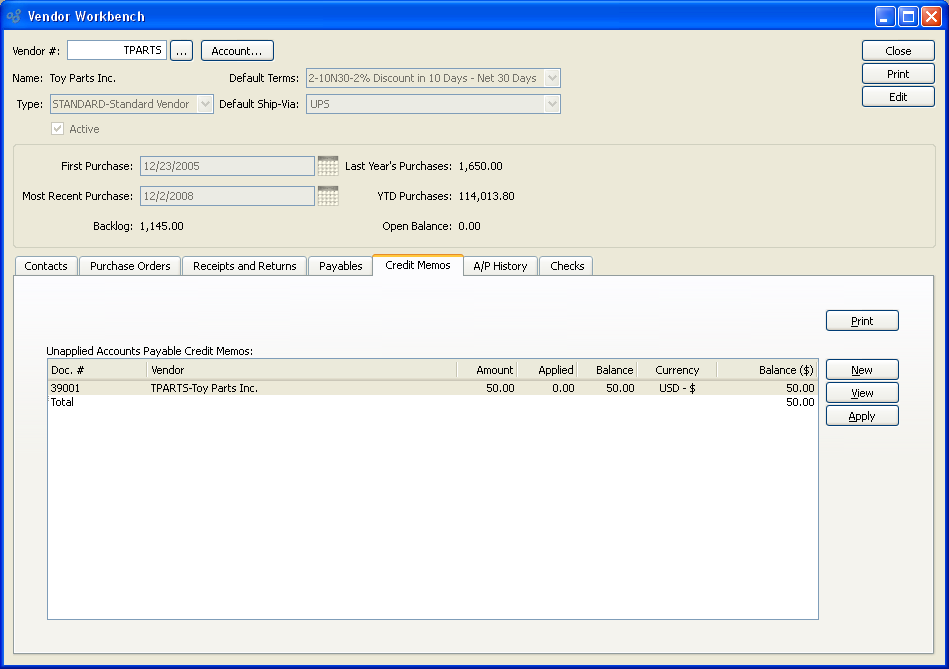Open the vendor Type dropdown

(205, 104)
